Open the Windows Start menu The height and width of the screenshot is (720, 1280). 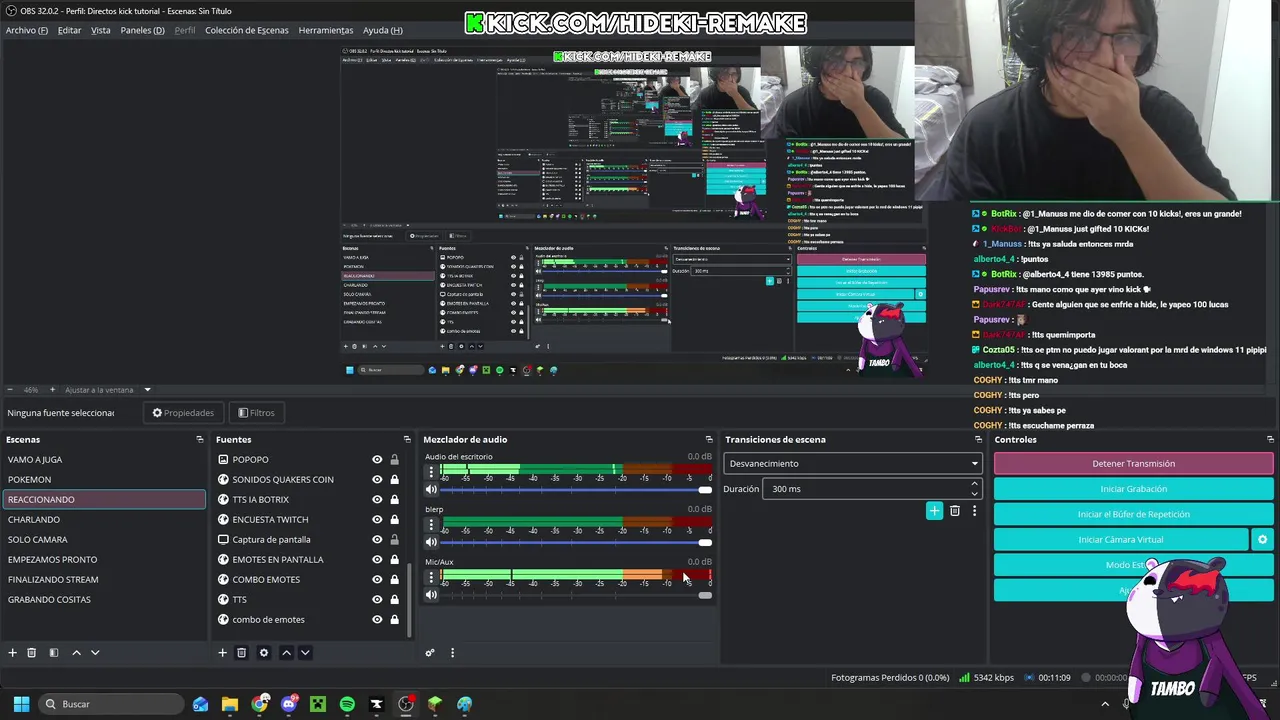click(x=21, y=704)
